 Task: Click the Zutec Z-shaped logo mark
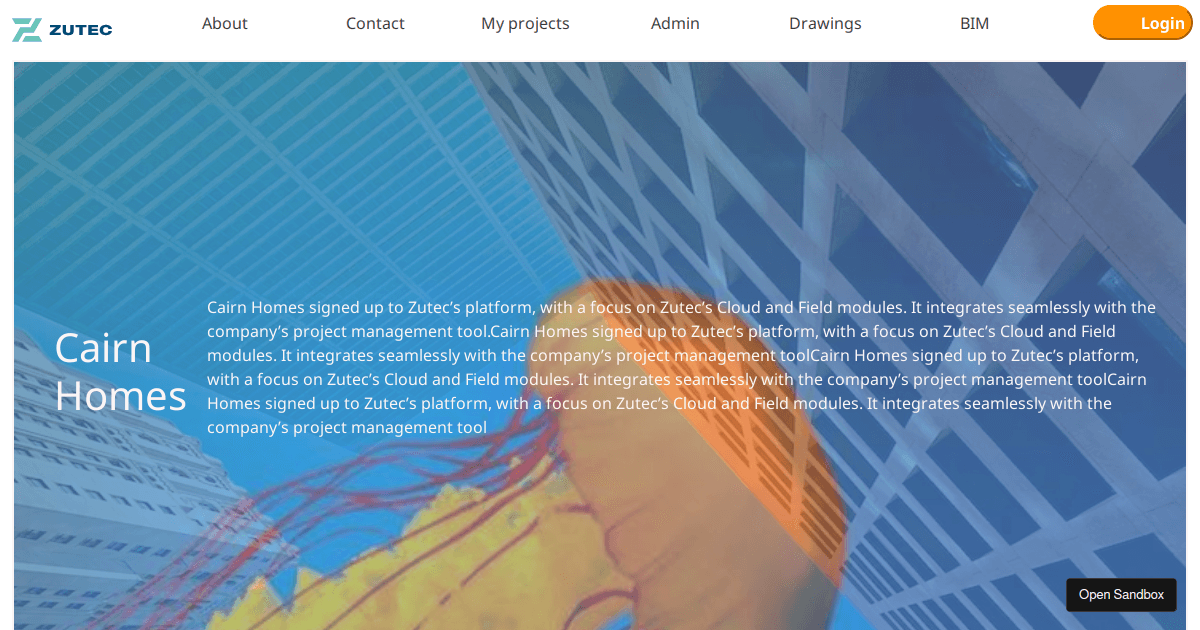tap(26, 29)
